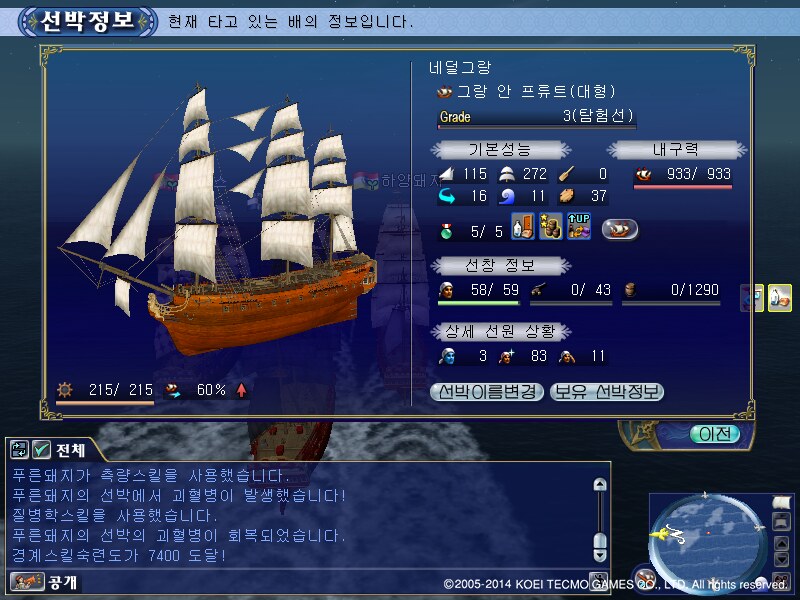Click the 이전 back button
The image size is (800, 600).
(x=715, y=434)
